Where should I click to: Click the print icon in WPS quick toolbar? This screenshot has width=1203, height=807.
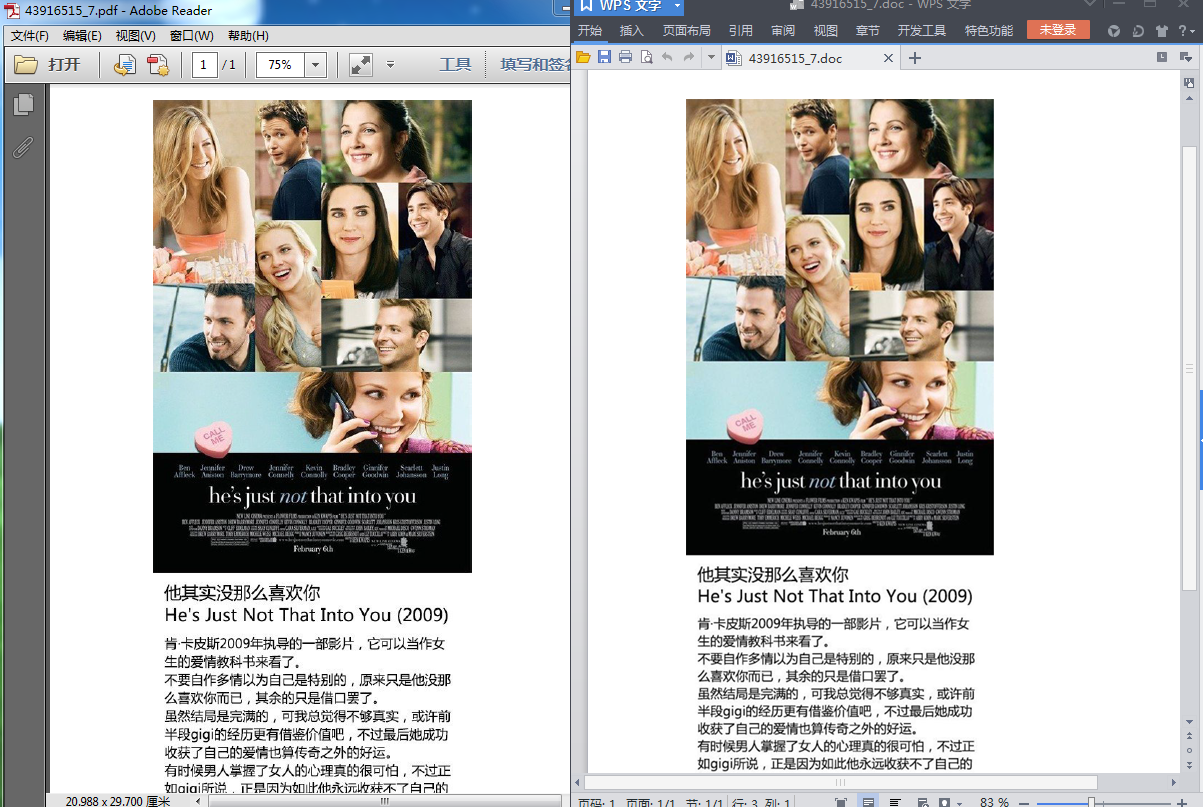click(625, 58)
